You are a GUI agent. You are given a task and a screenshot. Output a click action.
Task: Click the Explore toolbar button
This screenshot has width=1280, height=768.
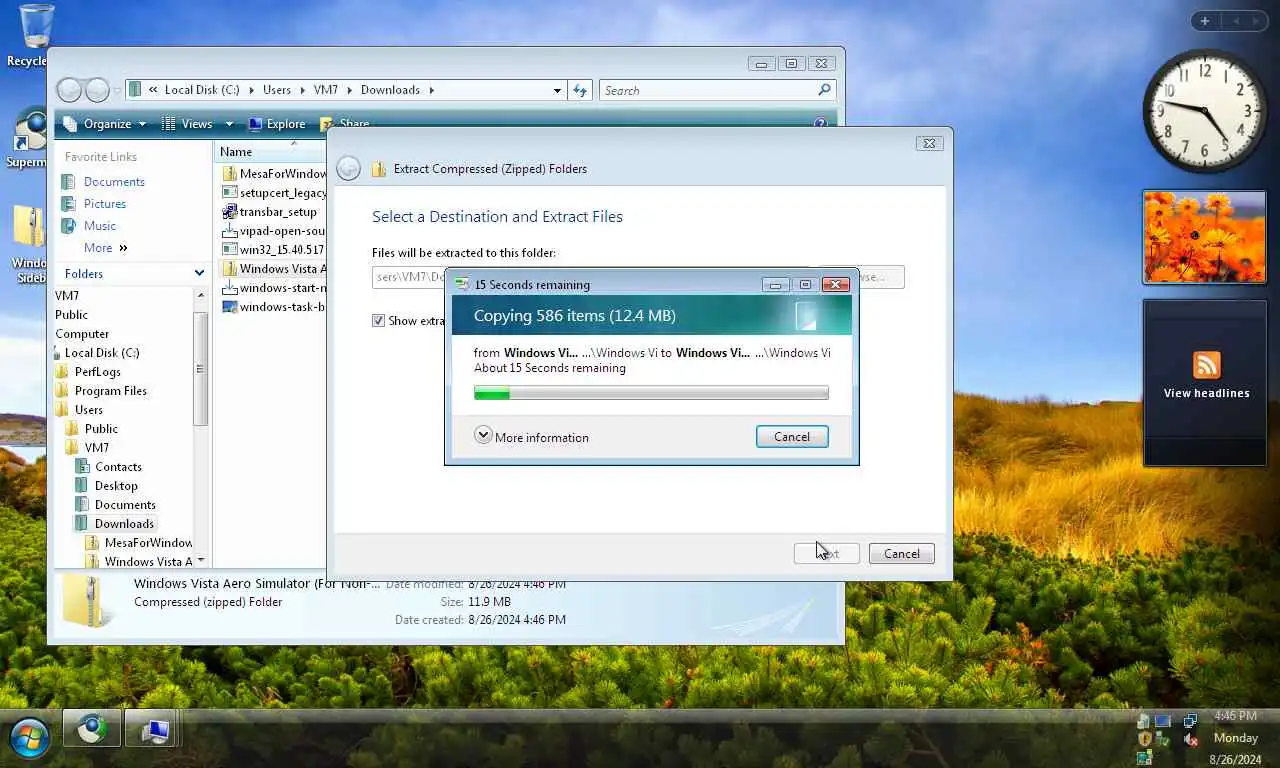[276, 124]
